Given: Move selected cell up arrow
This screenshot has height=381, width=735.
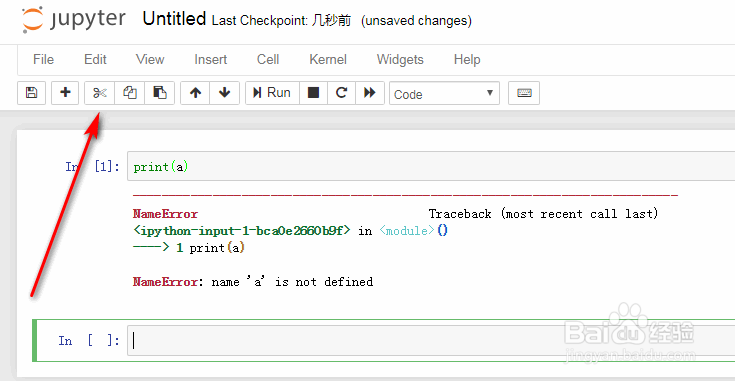Looking at the screenshot, I should pyautogui.click(x=195, y=93).
